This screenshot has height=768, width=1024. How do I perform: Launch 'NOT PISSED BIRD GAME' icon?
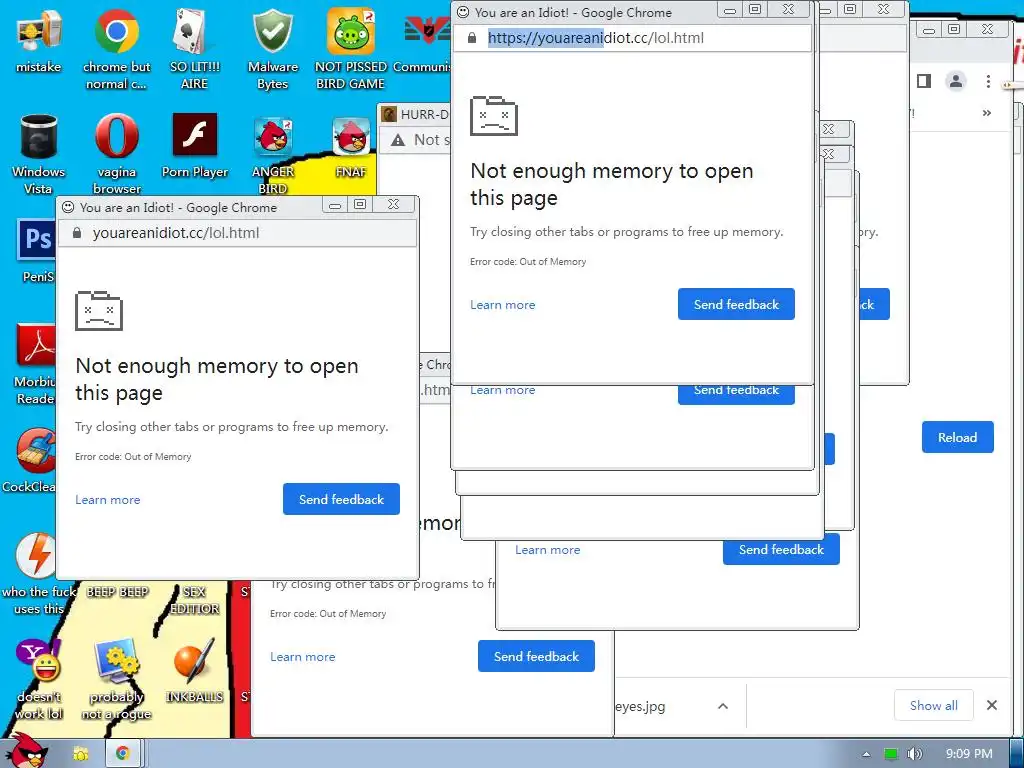pyautogui.click(x=351, y=49)
